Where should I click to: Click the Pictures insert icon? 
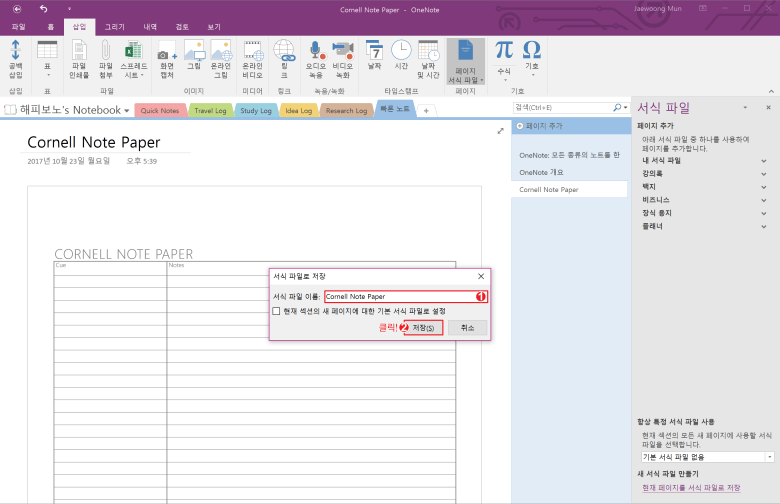click(194, 51)
